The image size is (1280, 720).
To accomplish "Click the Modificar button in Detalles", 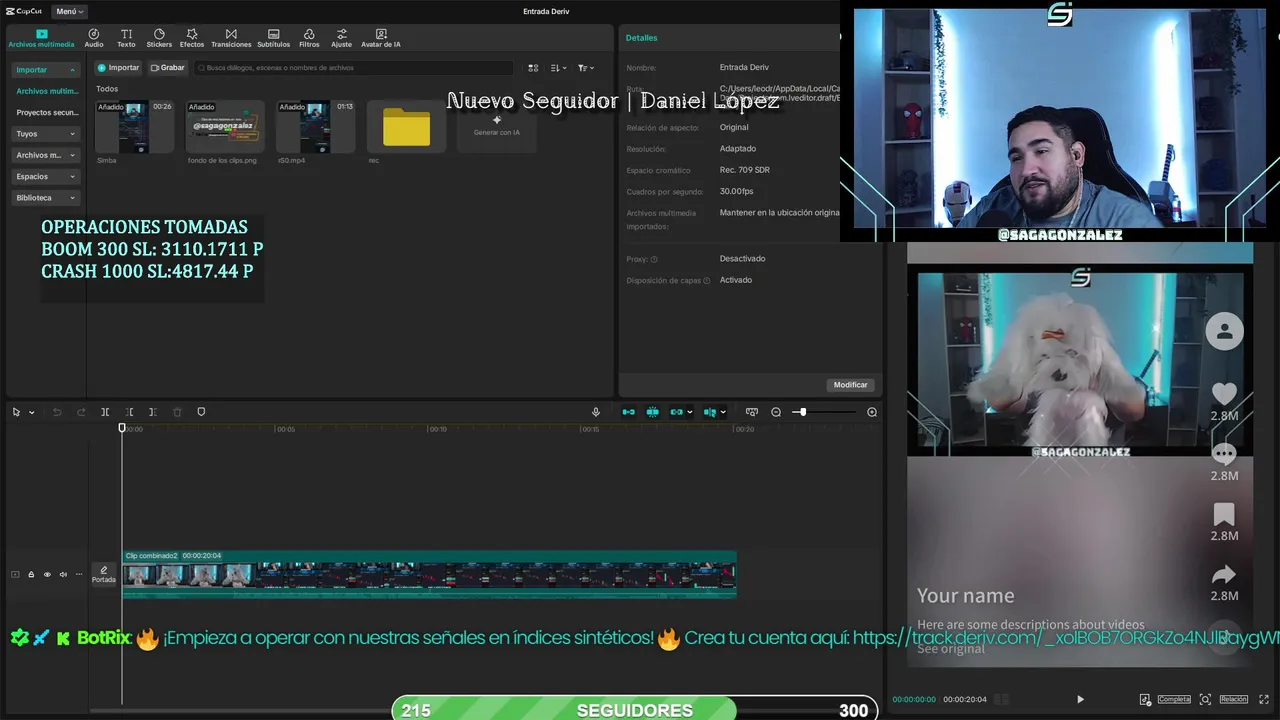I will click(x=851, y=385).
